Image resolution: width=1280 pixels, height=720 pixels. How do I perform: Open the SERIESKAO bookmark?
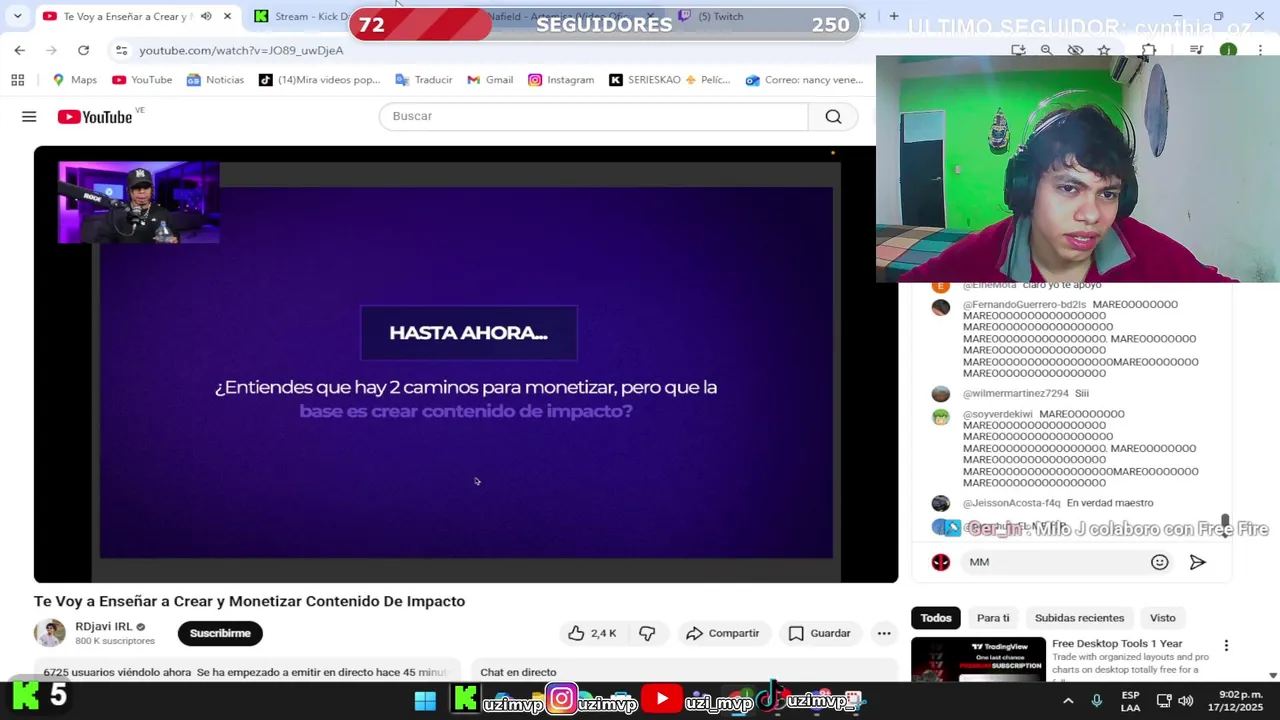(670, 80)
